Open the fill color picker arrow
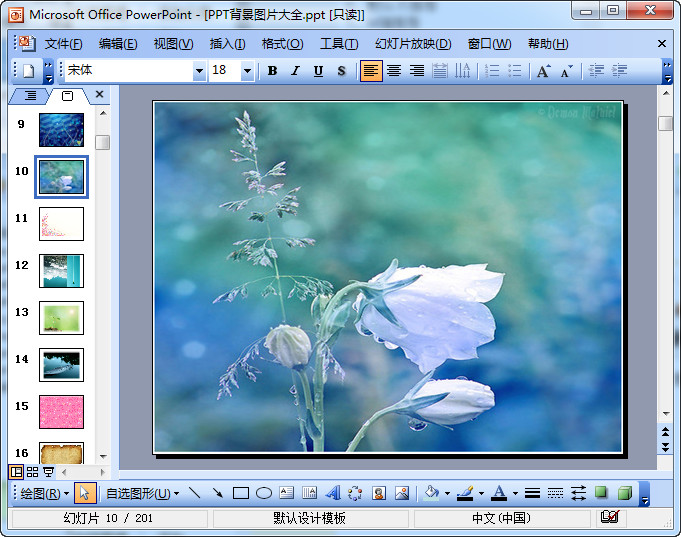Screen dimensions: 681x537 point(447,493)
